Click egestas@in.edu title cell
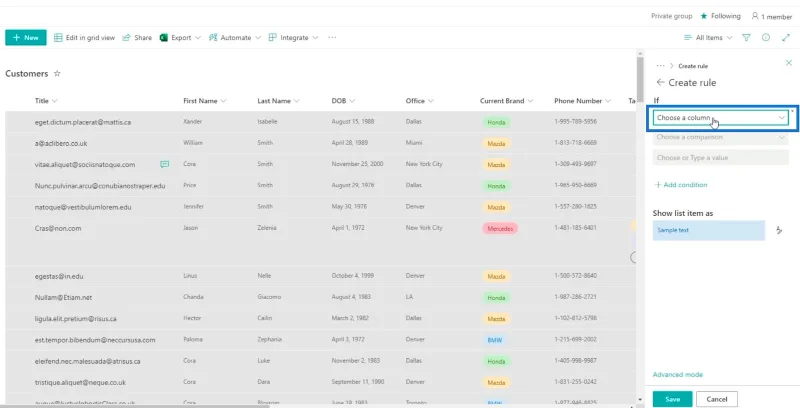This screenshot has width=800, height=408. (59, 276)
